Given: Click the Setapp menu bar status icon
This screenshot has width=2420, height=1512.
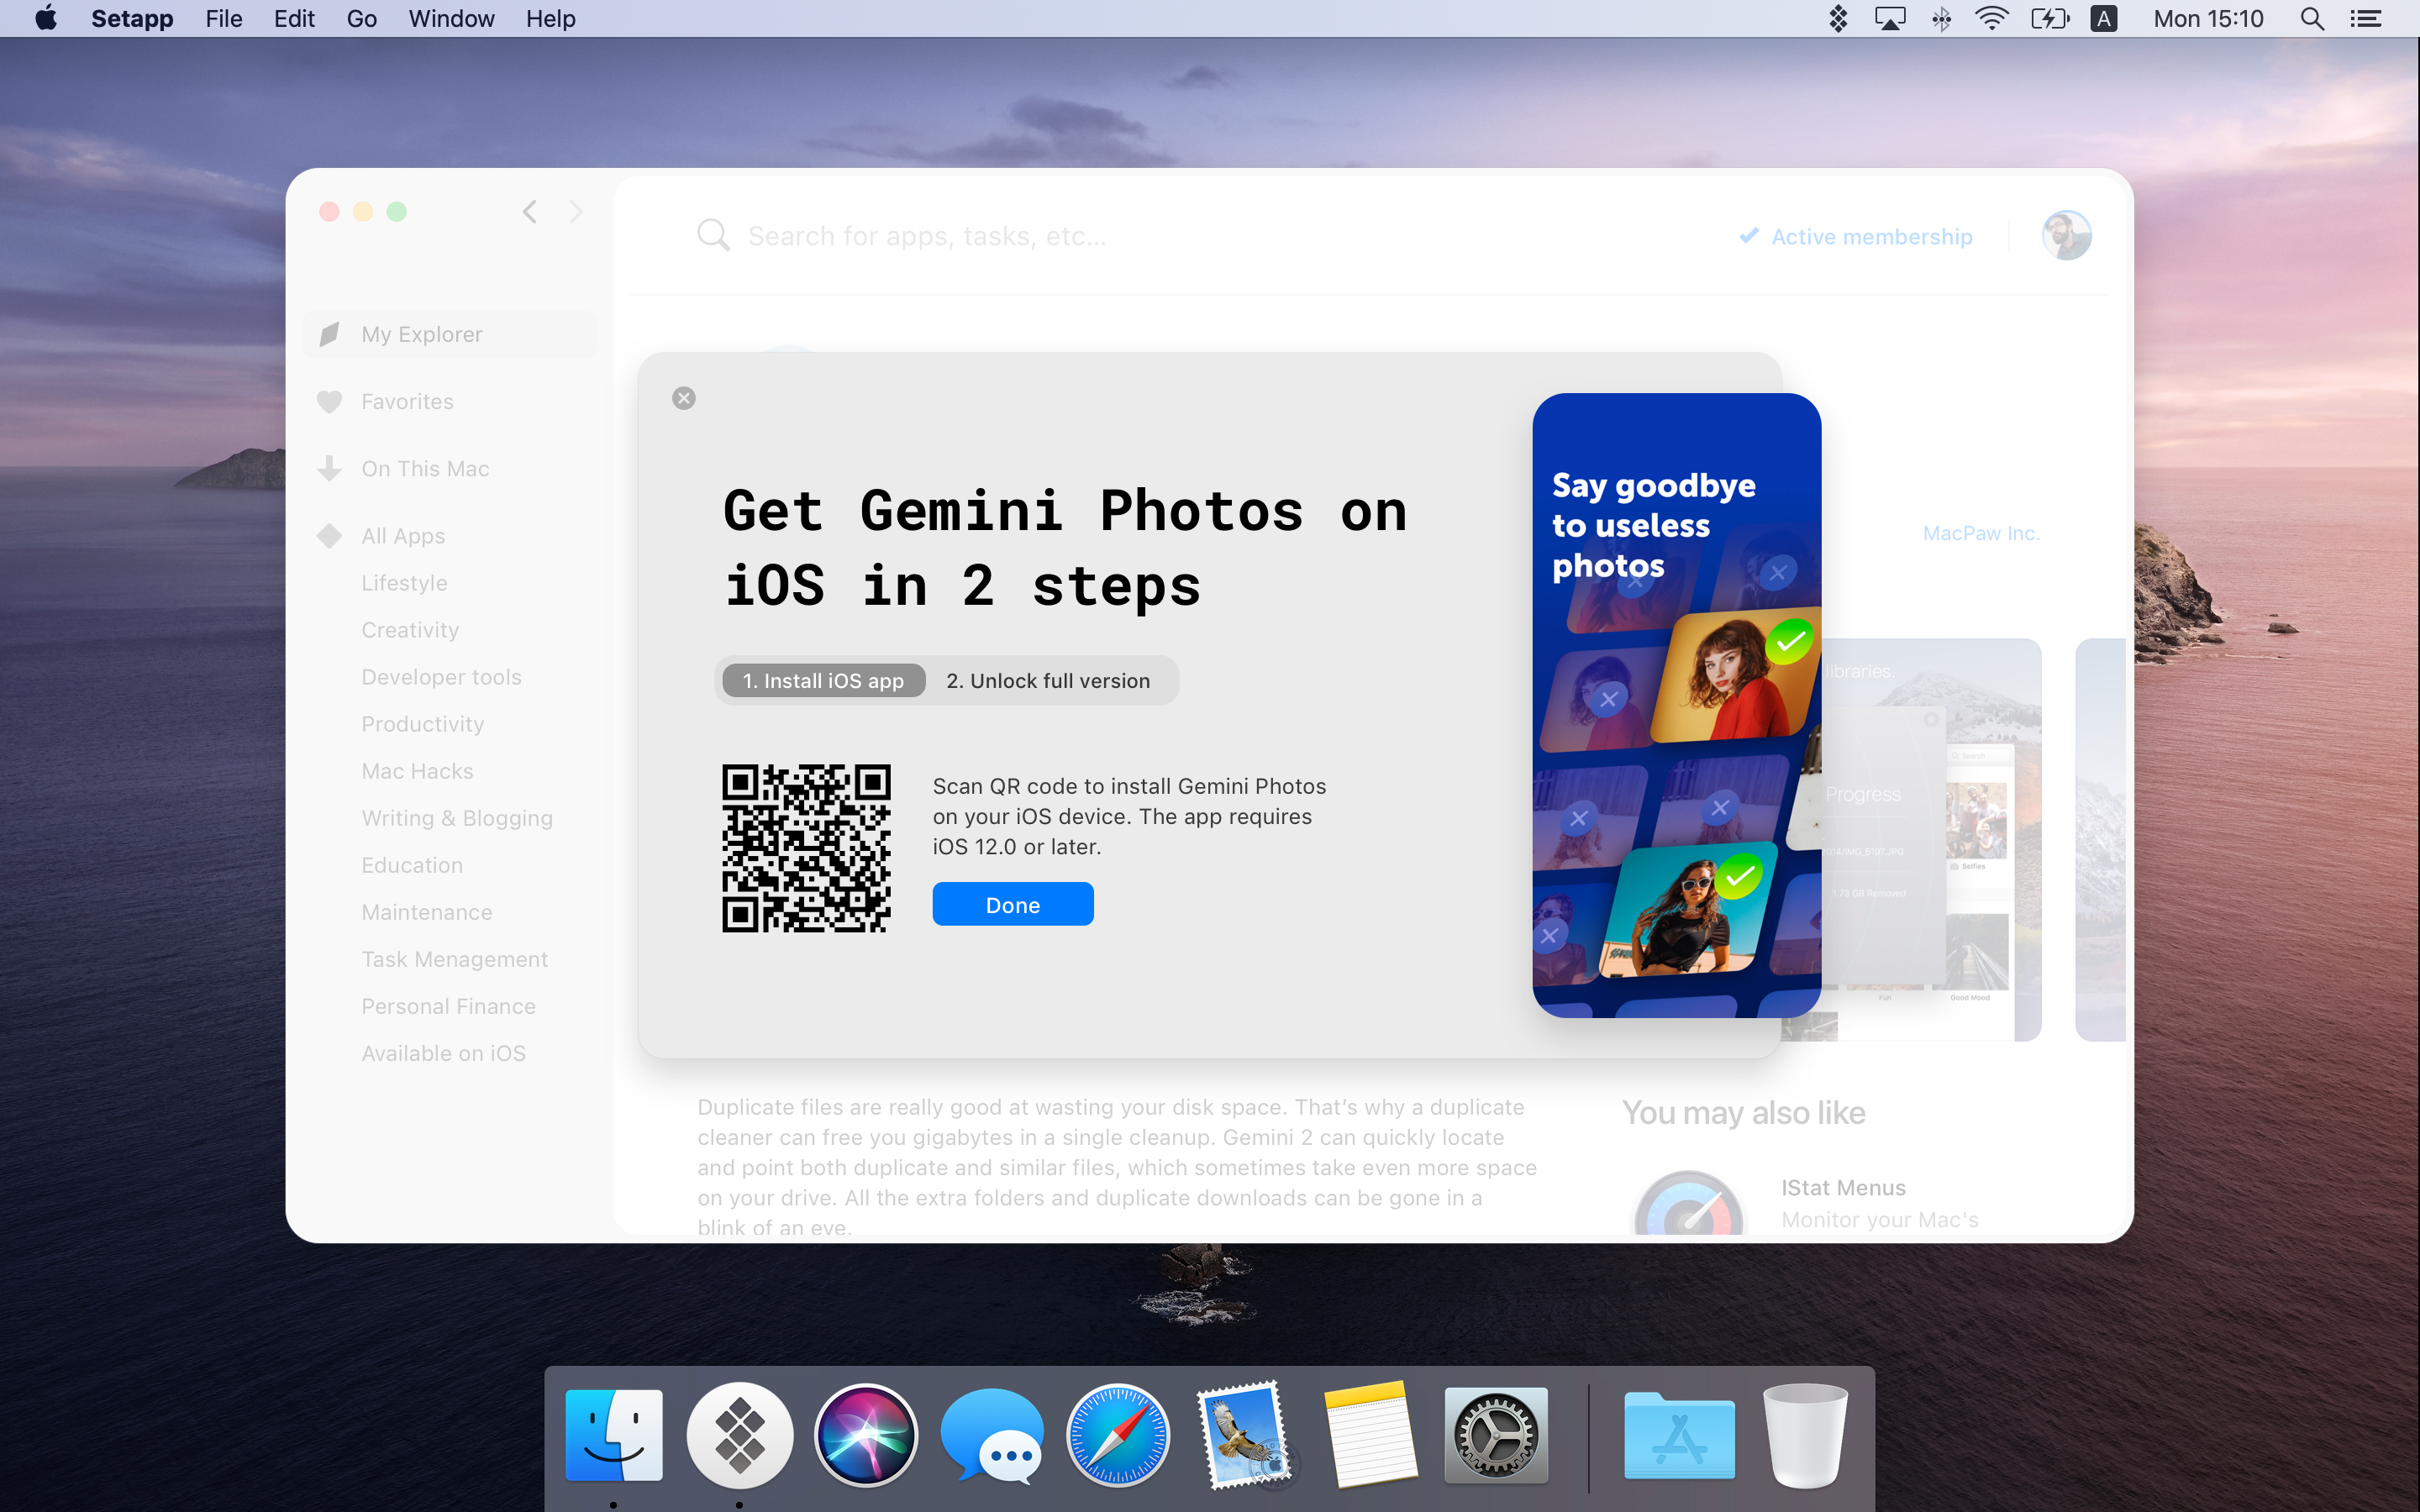Looking at the screenshot, I should [x=1838, y=19].
